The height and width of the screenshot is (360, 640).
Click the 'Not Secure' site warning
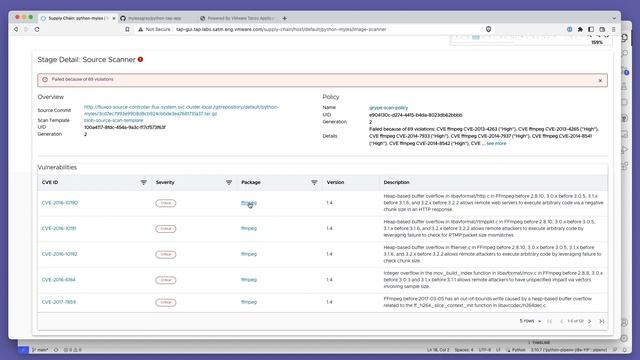[154, 29]
